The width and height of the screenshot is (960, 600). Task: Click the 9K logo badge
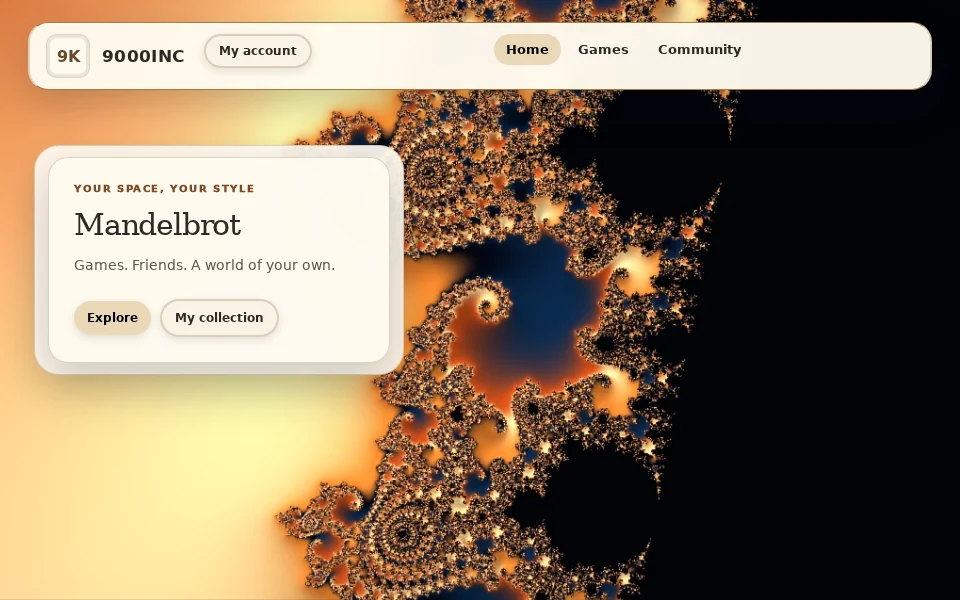pos(68,56)
